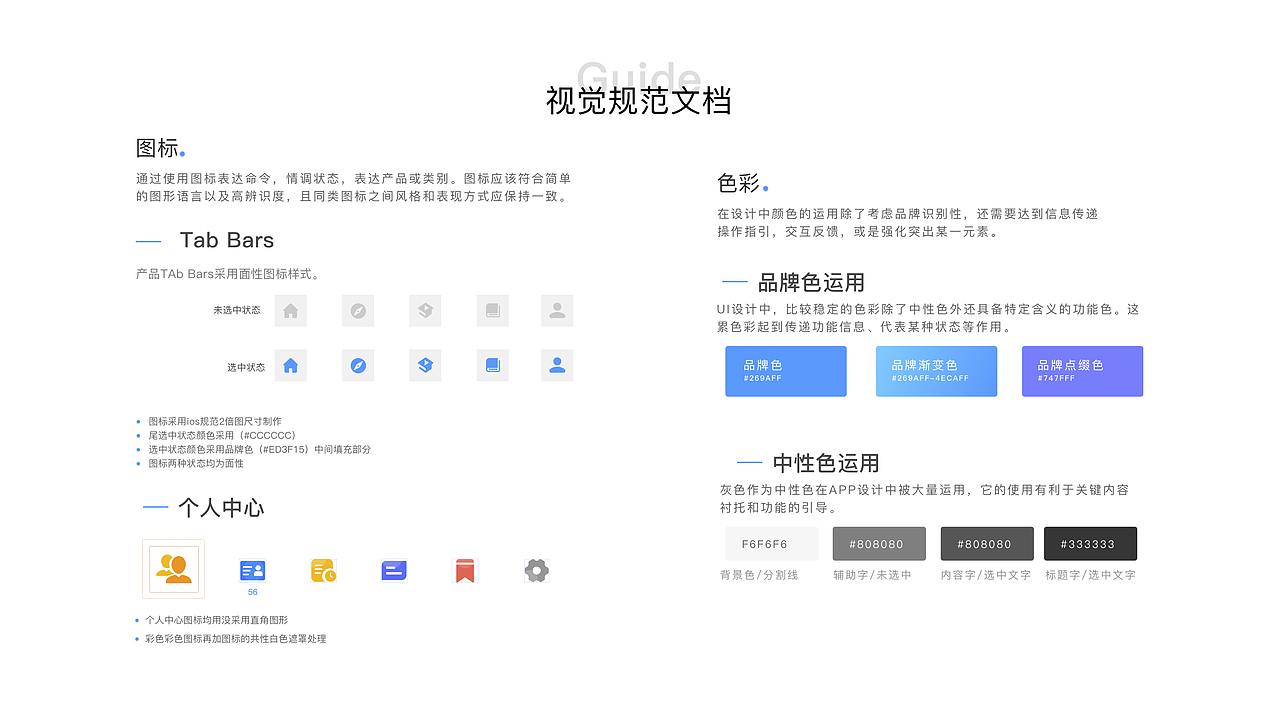Click the Tab Bars section heading
This screenshot has width=1280, height=720.
pos(227,240)
